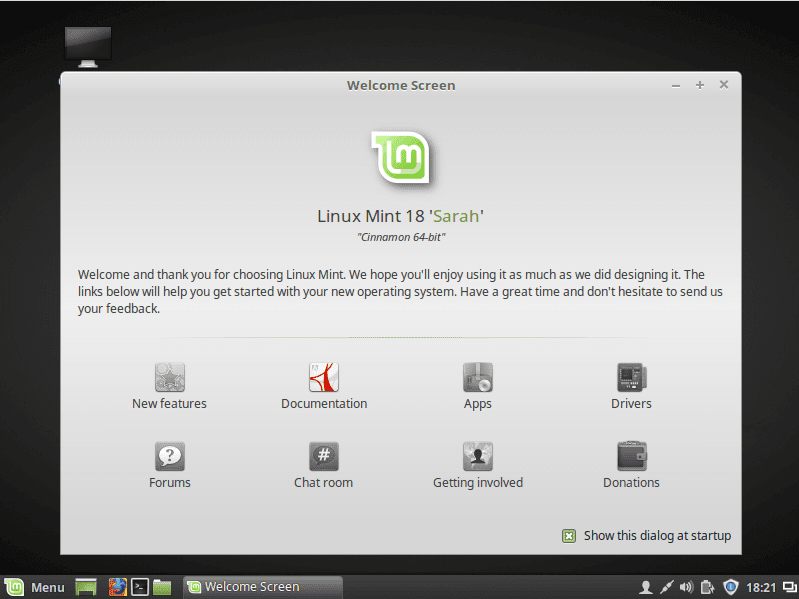
Task: Open the network connection tray icon
Action: 667,587
